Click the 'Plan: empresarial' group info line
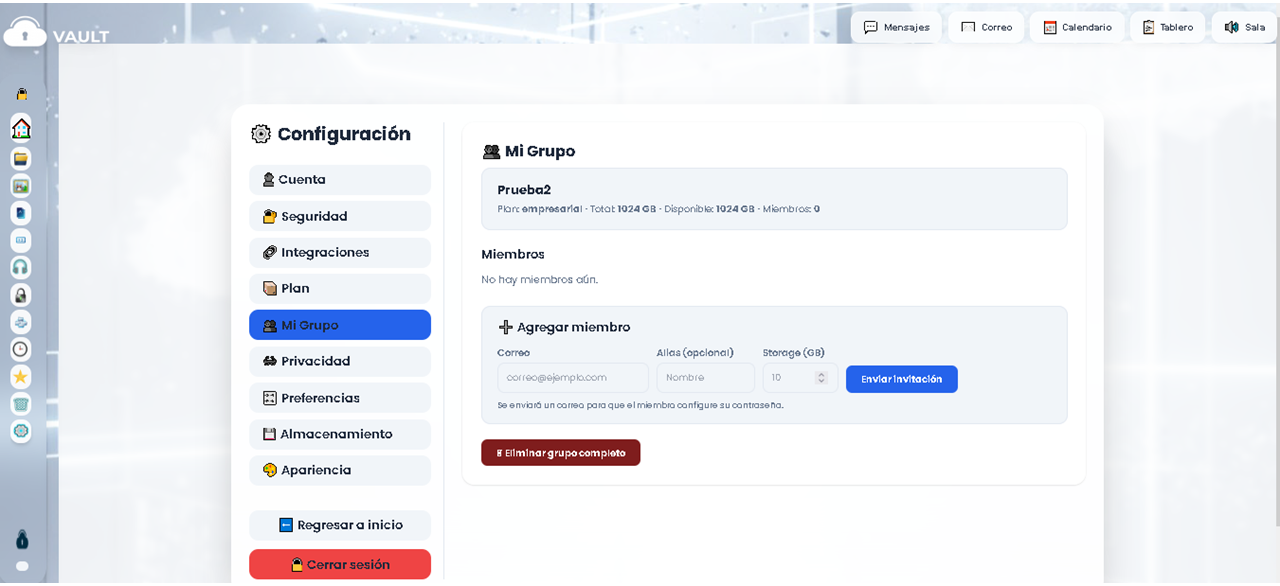Screen dimensions: 1280x586 (658, 209)
